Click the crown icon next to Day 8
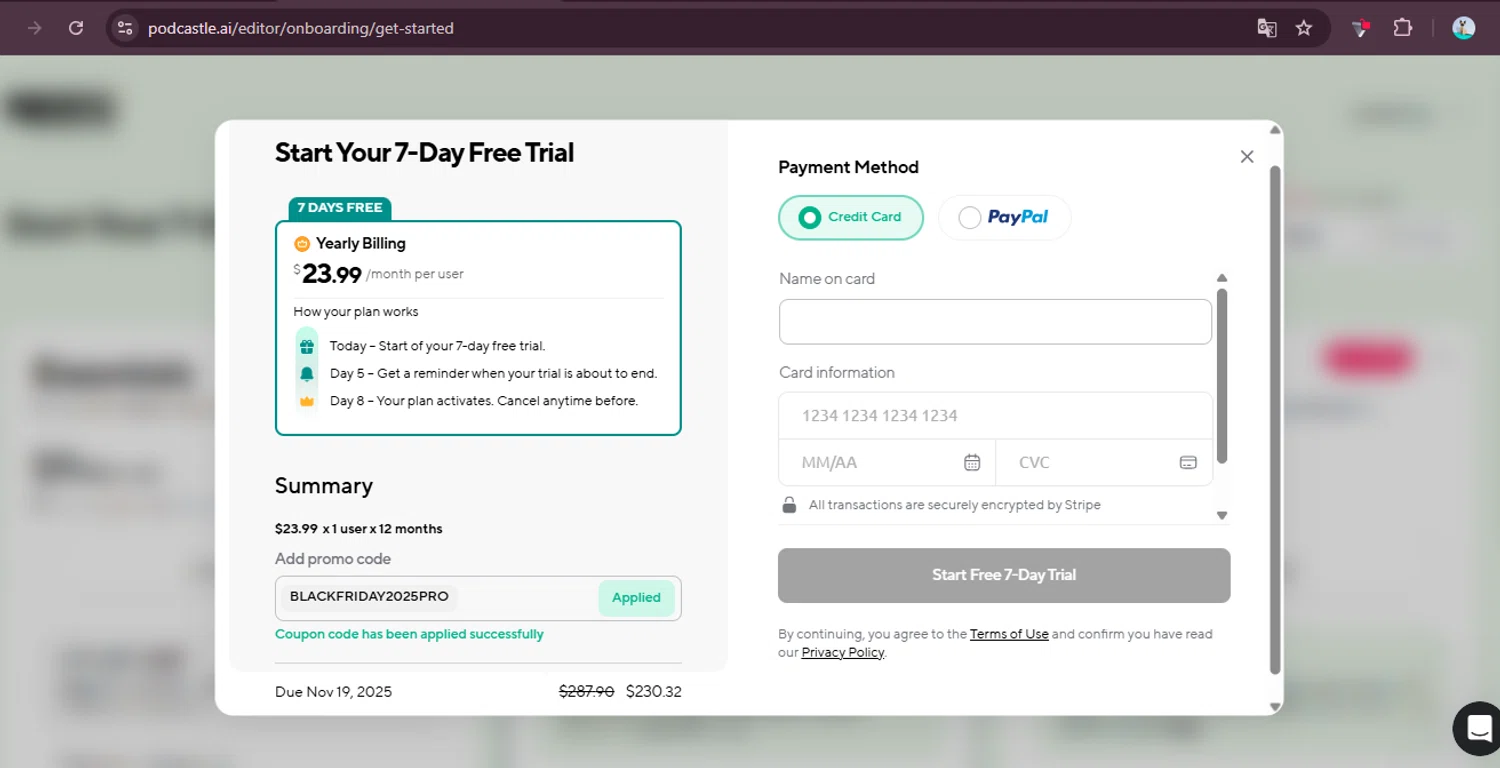Image resolution: width=1500 pixels, height=768 pixels. tap(307, 401)
